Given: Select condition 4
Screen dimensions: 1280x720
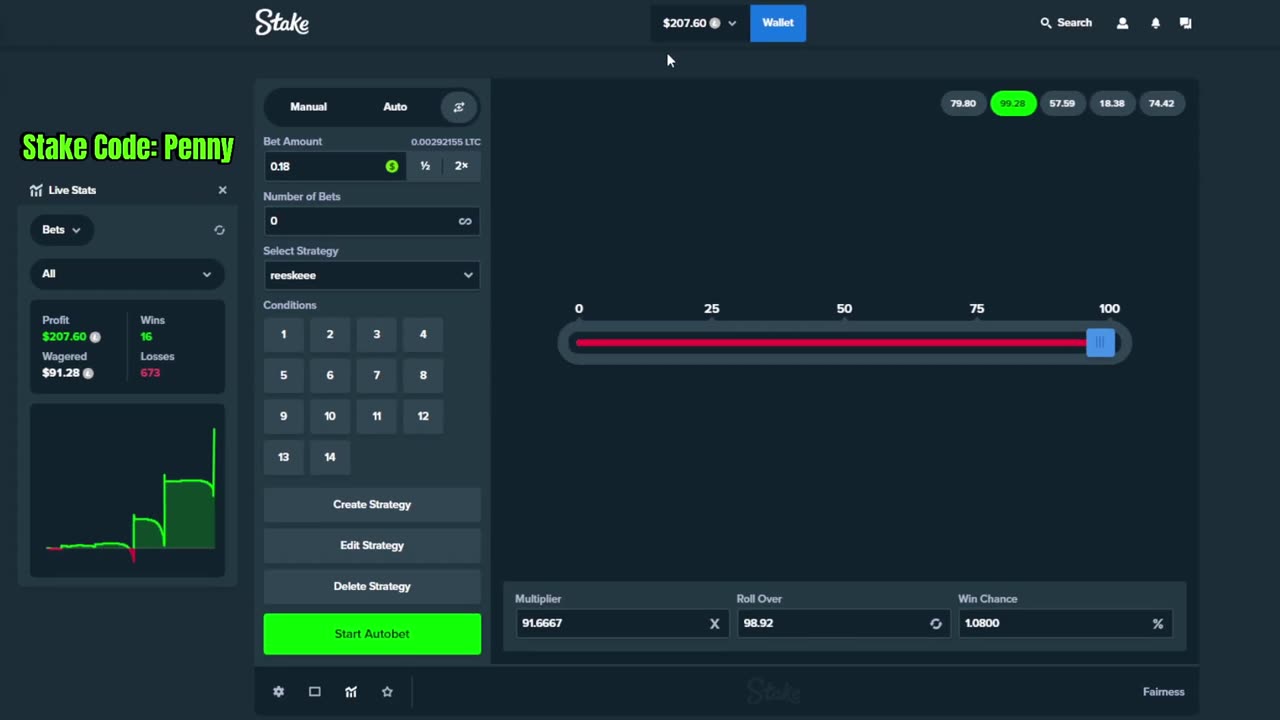Looking at the screenshot, I should coord(423,335).
